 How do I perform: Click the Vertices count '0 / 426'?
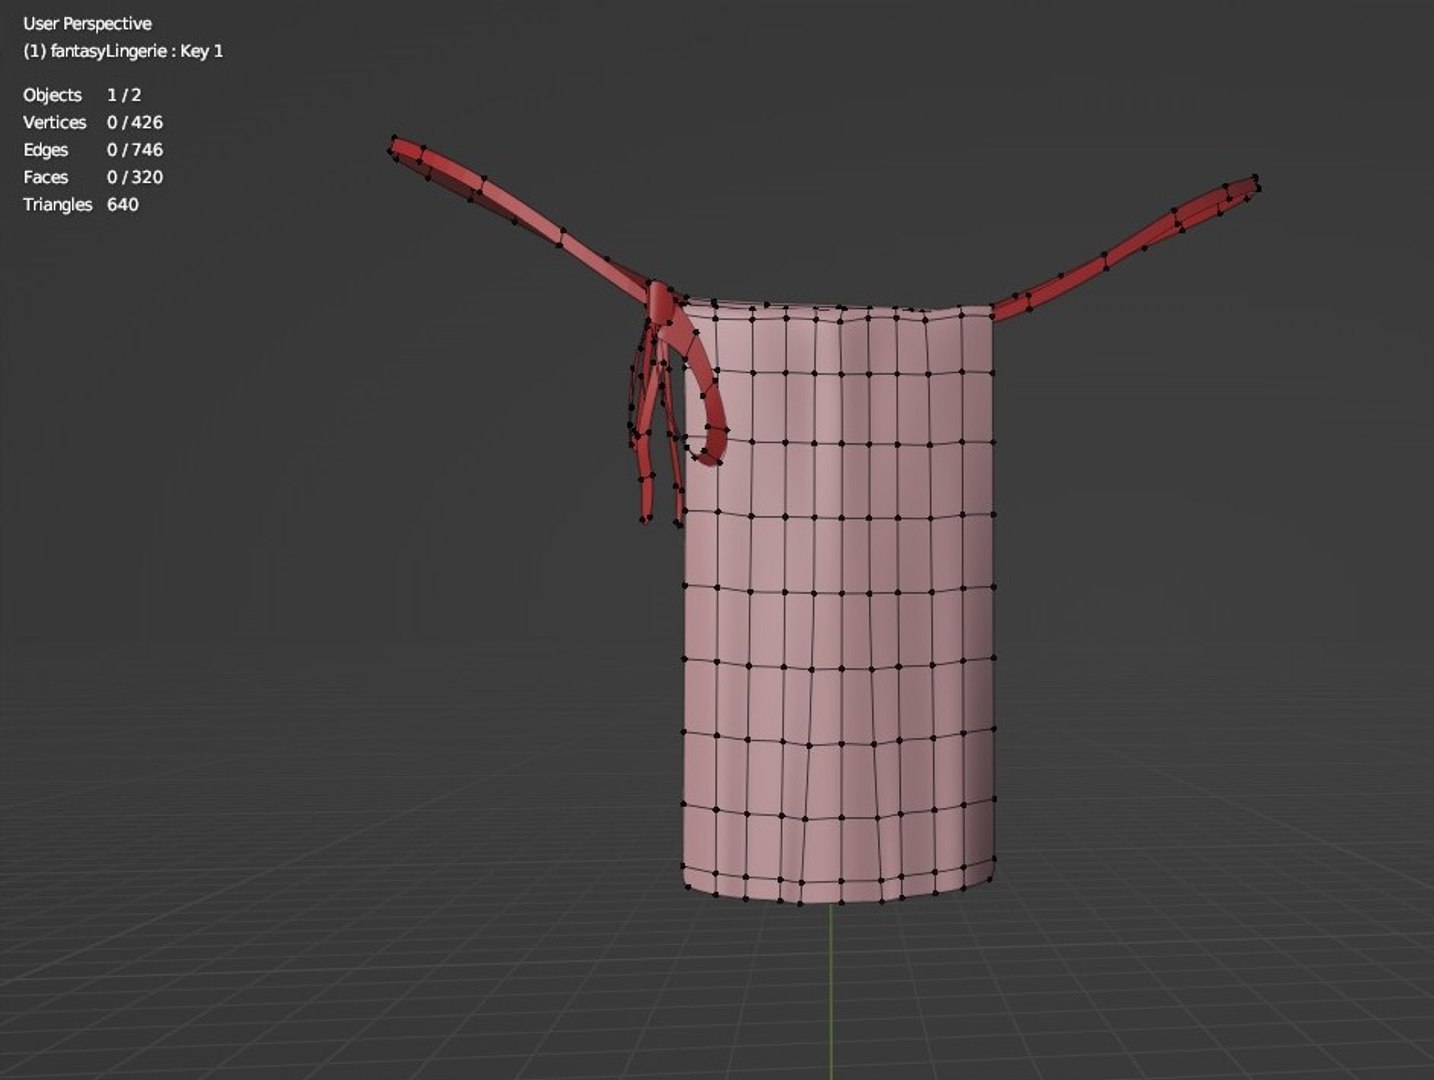click(x=135, y=122)
